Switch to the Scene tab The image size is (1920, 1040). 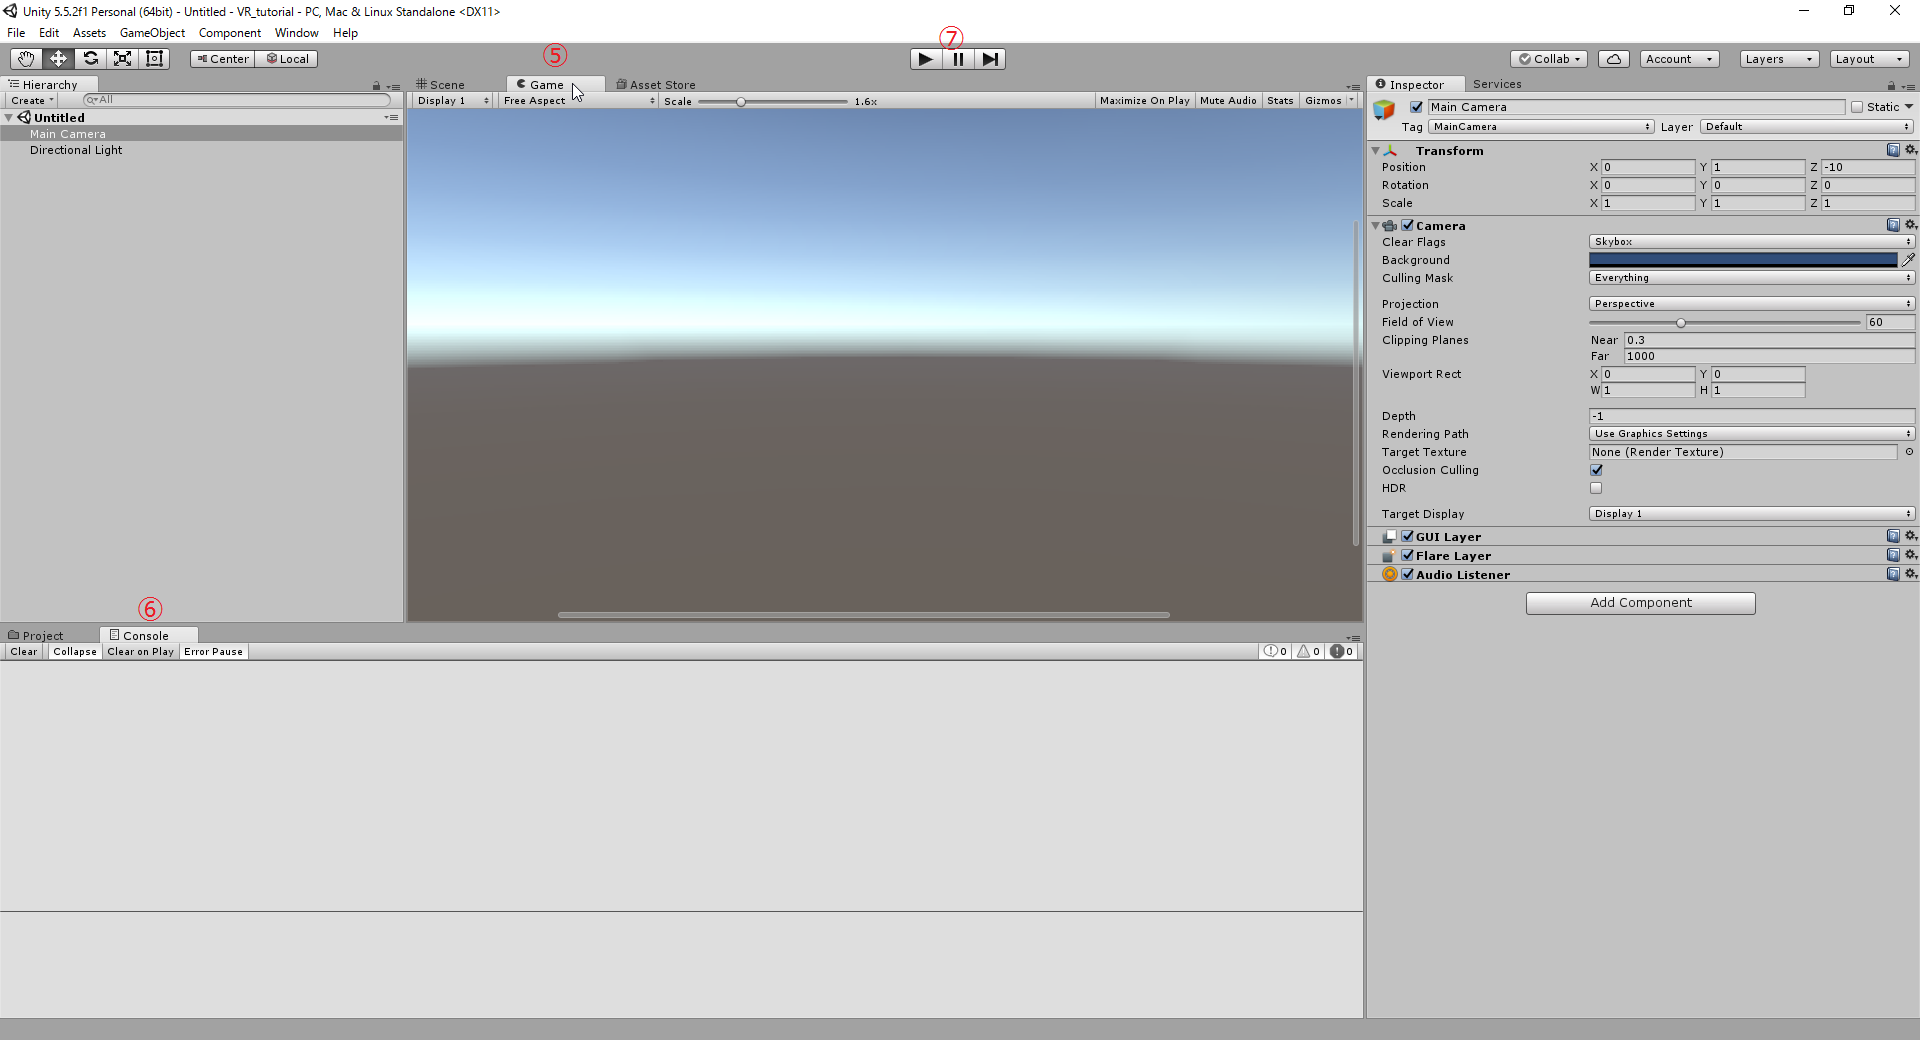441,85
